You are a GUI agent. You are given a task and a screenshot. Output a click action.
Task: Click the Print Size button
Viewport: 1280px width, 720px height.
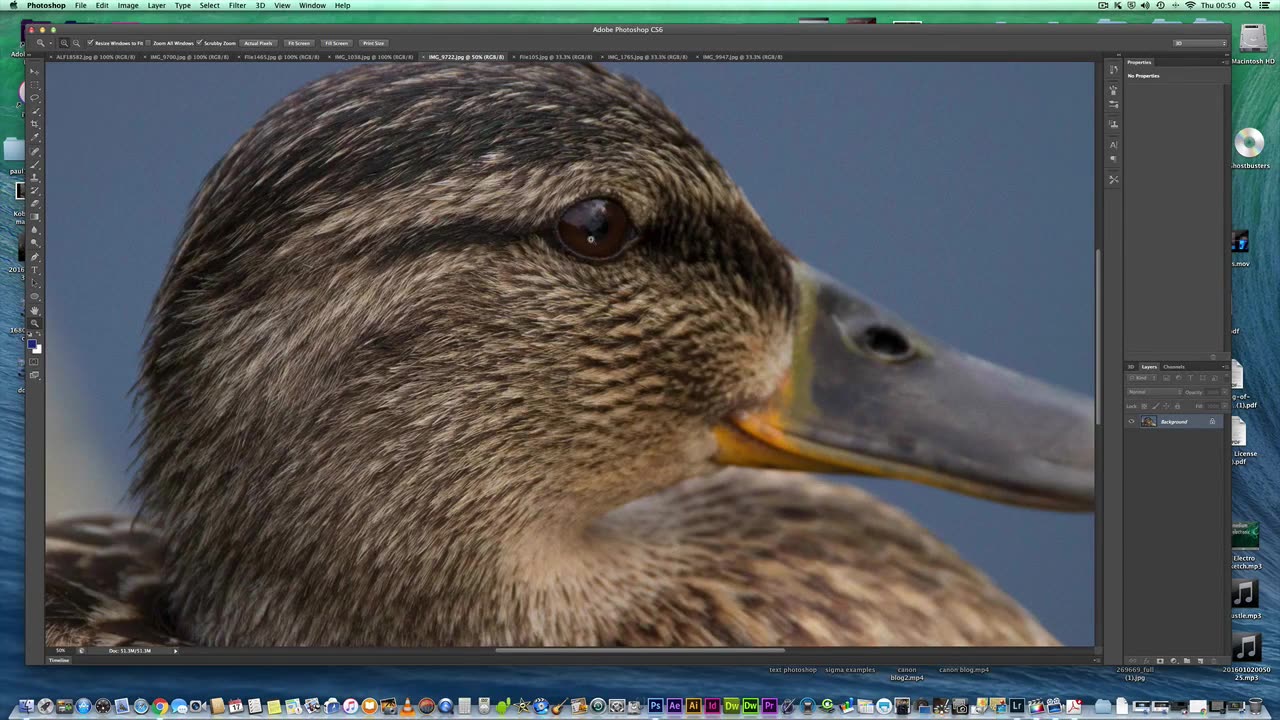(373, 43)
